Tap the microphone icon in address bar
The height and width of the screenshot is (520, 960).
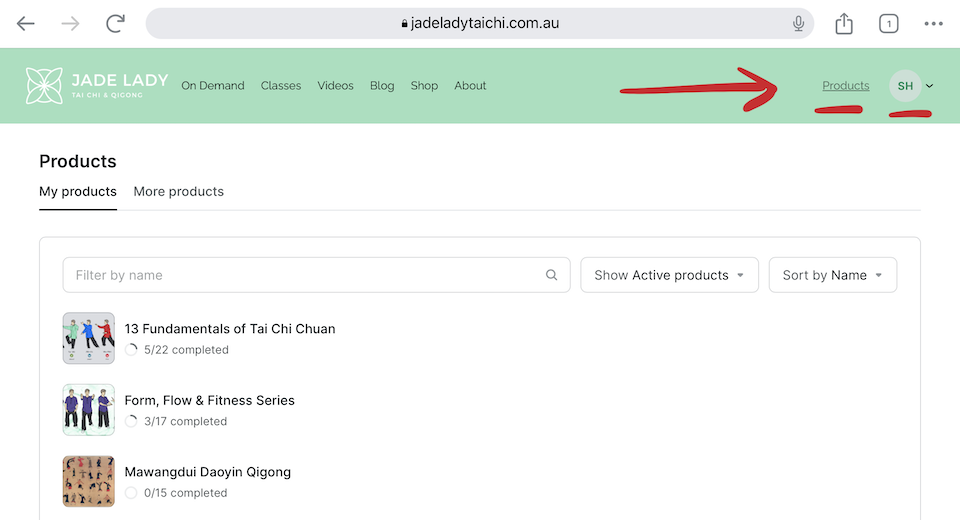point(798,24)
